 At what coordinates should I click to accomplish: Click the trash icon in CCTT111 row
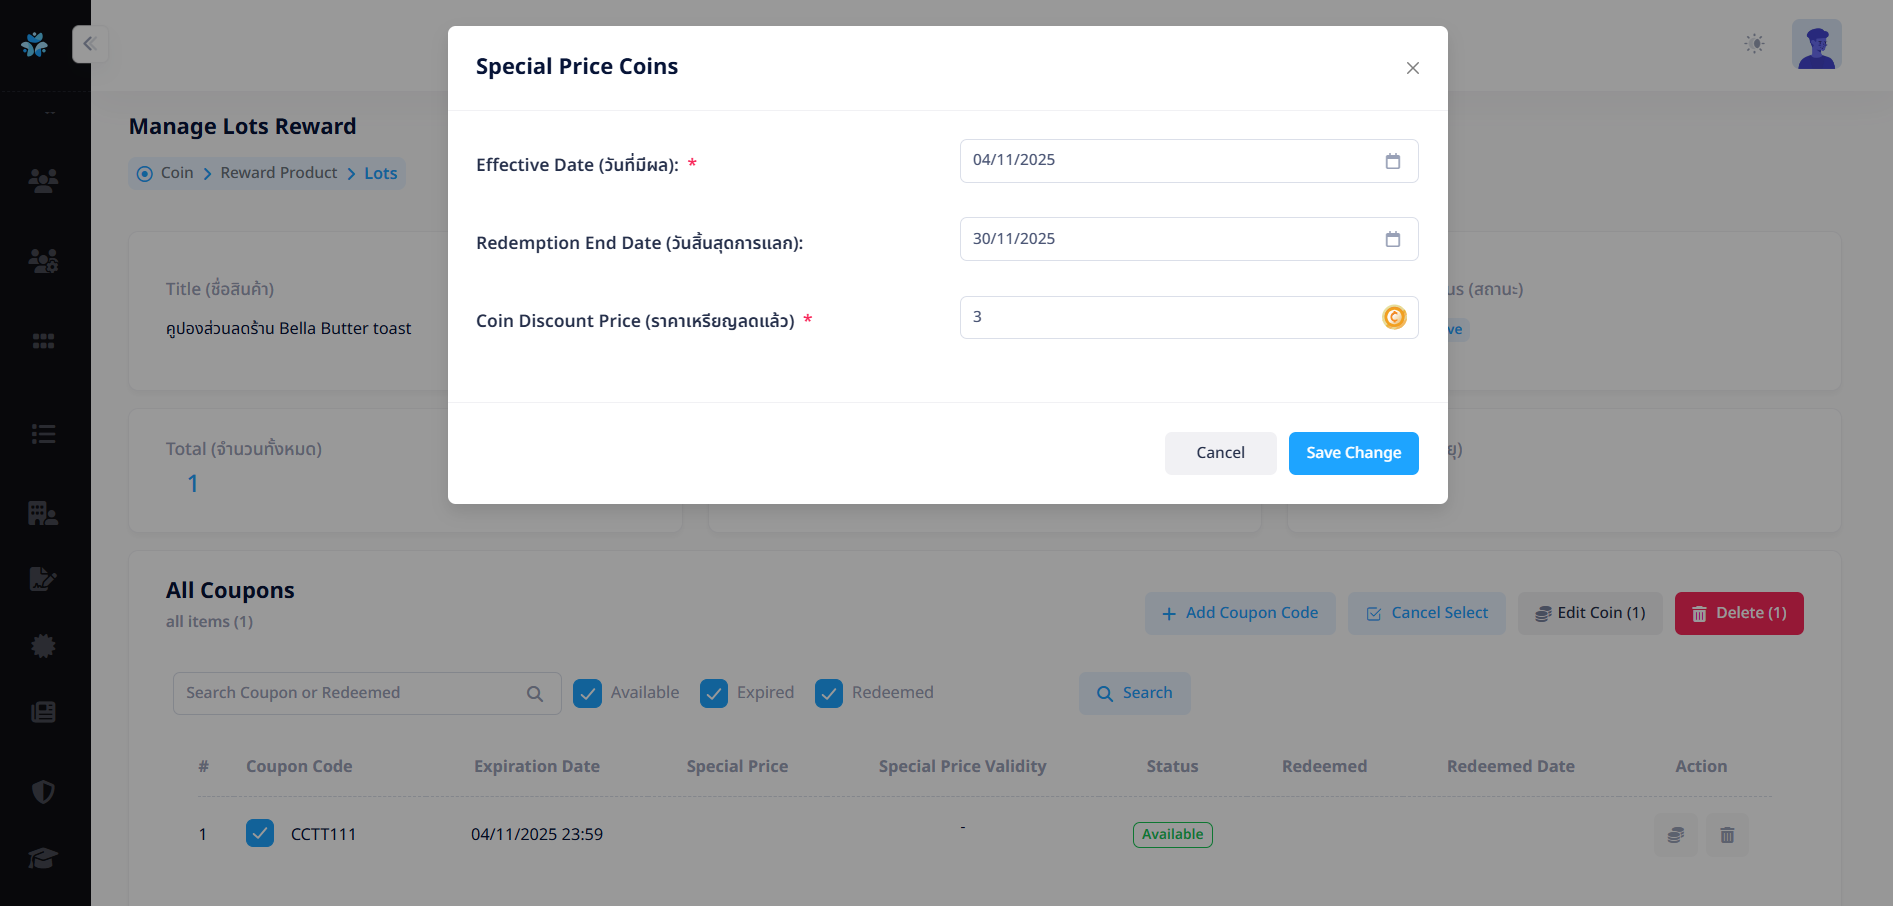click(1727, 835)
